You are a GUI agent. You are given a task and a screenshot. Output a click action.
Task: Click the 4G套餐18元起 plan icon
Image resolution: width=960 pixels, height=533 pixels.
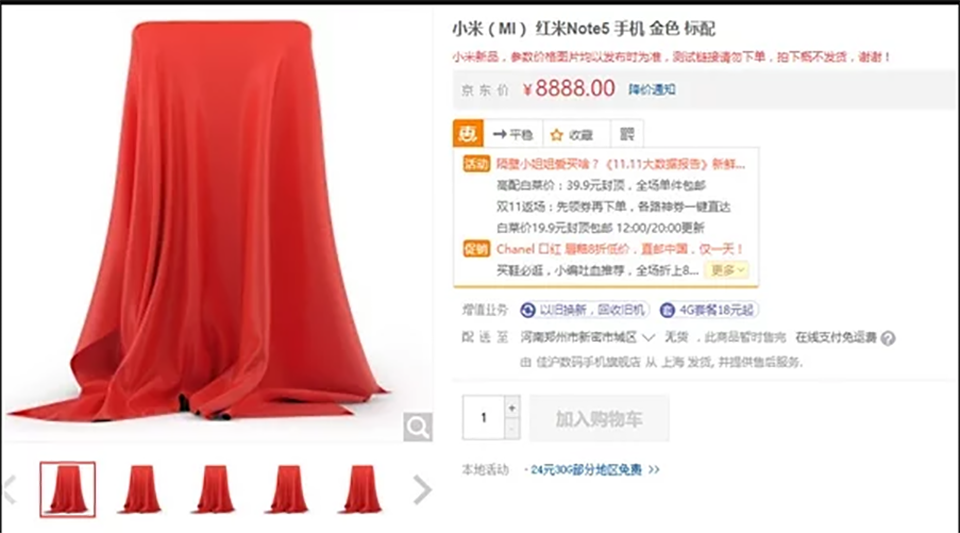point(667,310)
